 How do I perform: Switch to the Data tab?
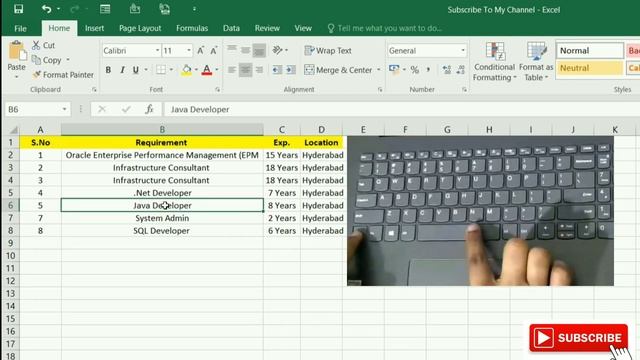(x=231, y=28)
